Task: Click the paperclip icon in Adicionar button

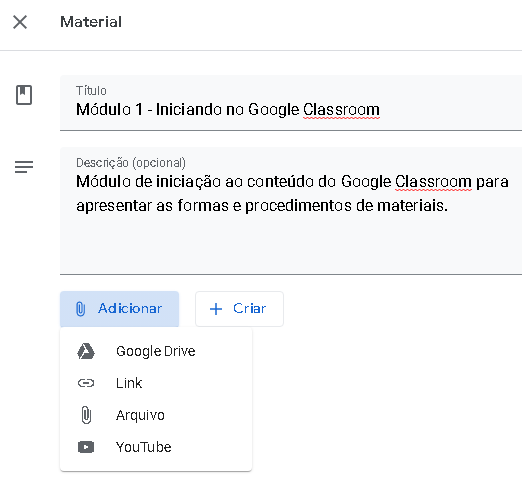Action: click(80, 309)
